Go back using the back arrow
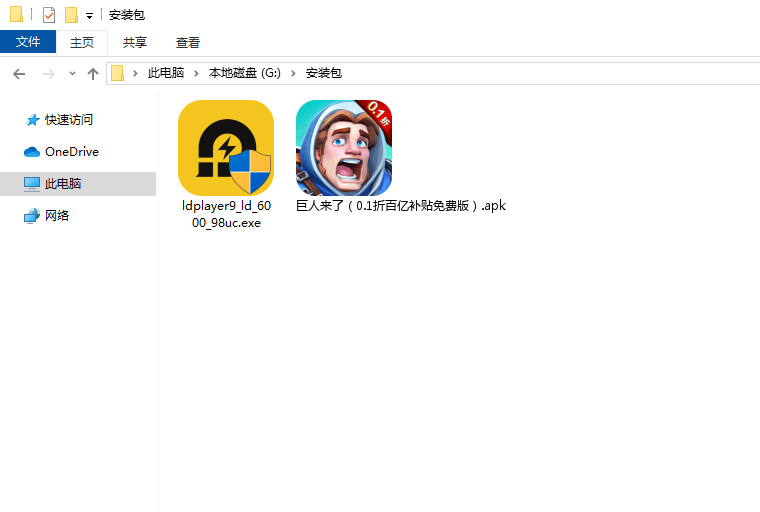The image size is (760, 512). pos(19,74)
